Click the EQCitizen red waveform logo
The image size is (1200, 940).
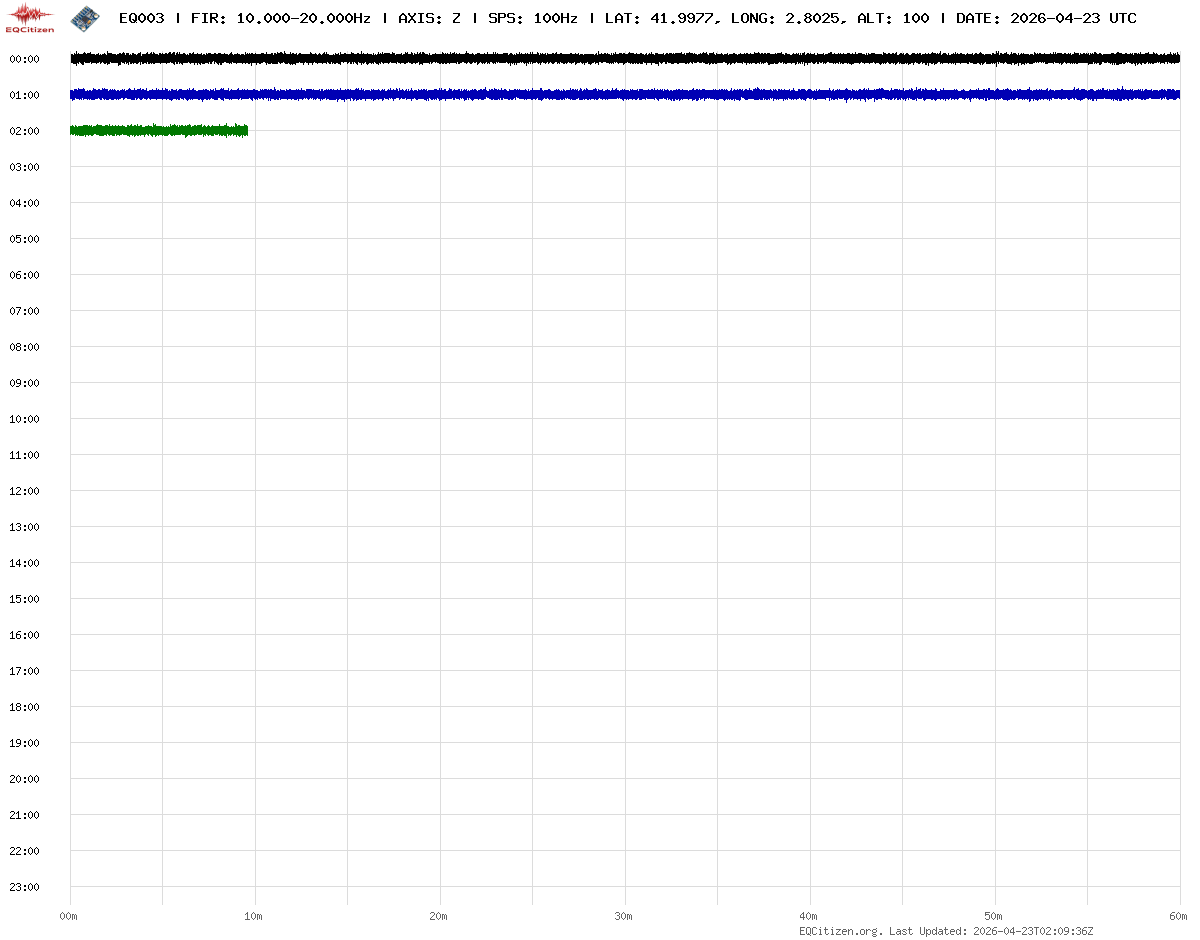(30, 17)
